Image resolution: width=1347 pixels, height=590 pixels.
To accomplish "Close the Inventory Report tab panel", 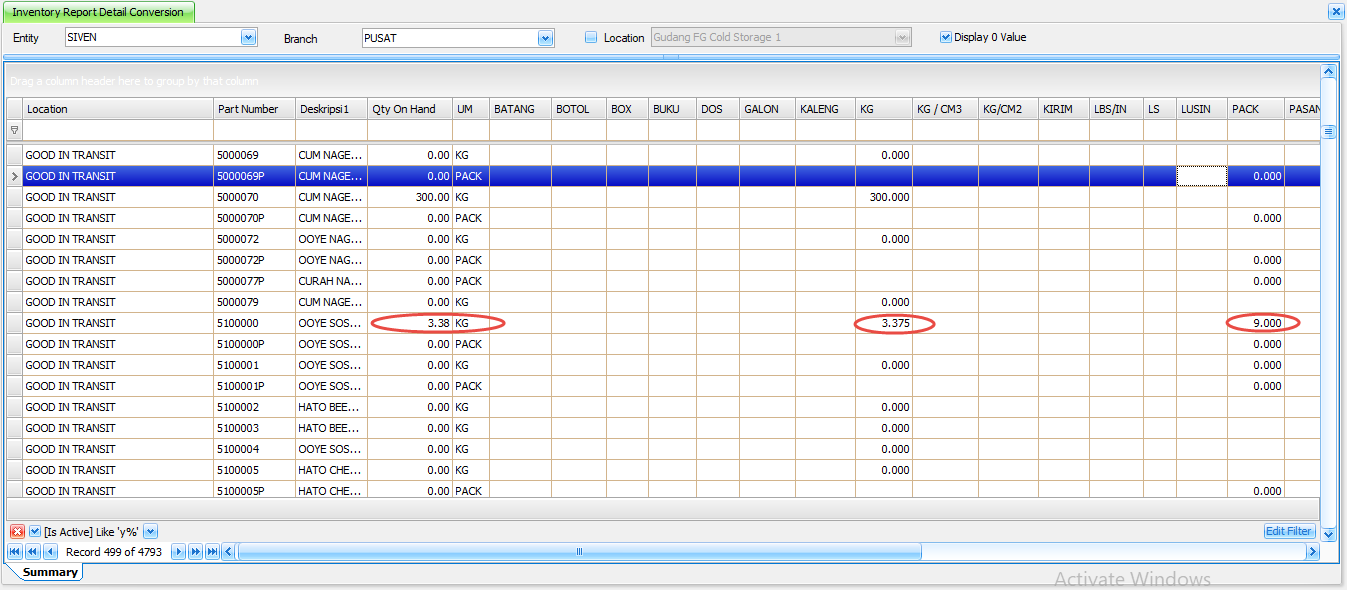I will pyautogui.click(x=1335, y=12).
